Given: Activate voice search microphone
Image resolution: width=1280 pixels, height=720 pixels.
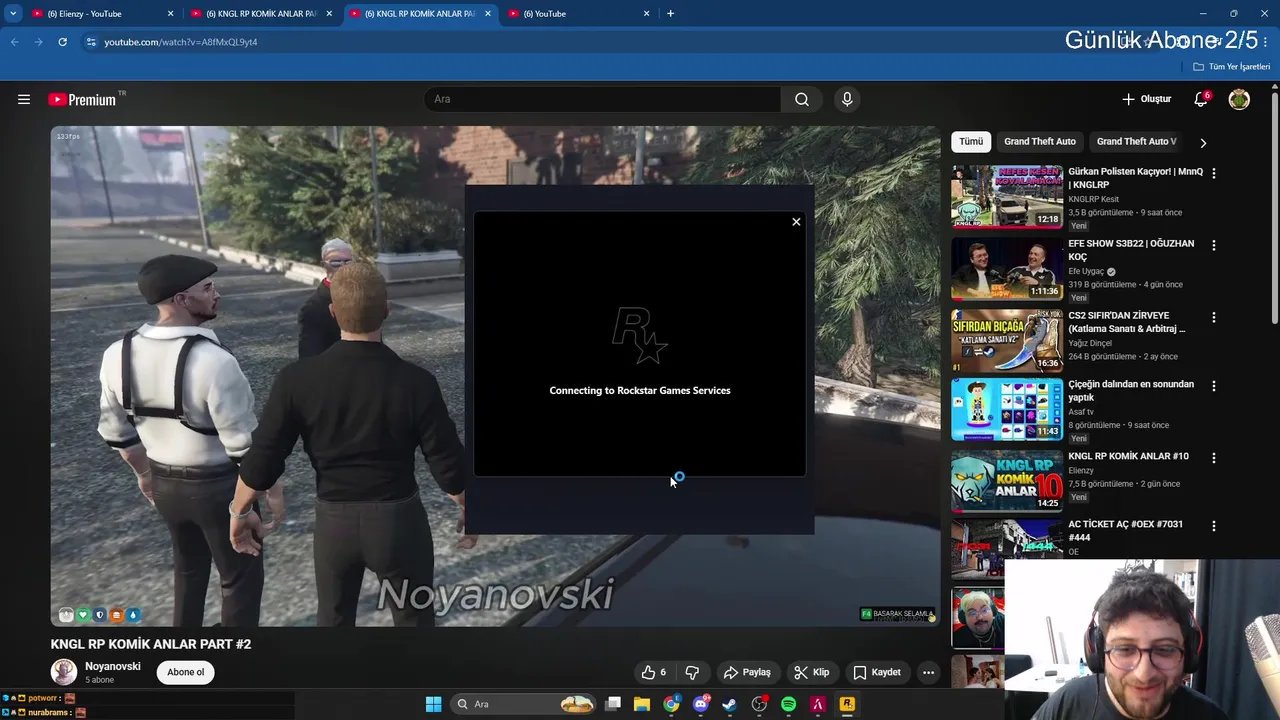Looking at the screenshot, I should point(847,99).
